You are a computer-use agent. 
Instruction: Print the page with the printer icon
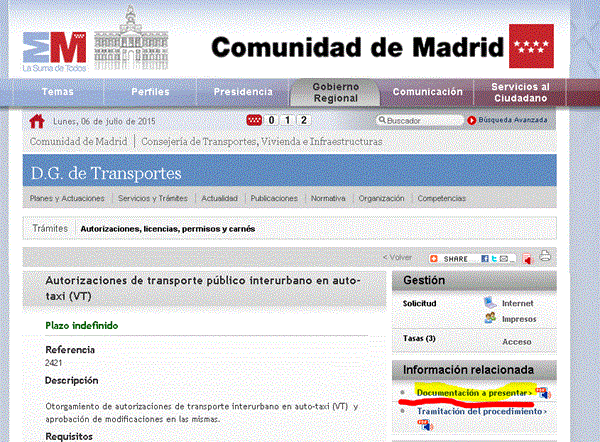click(545, 256)
